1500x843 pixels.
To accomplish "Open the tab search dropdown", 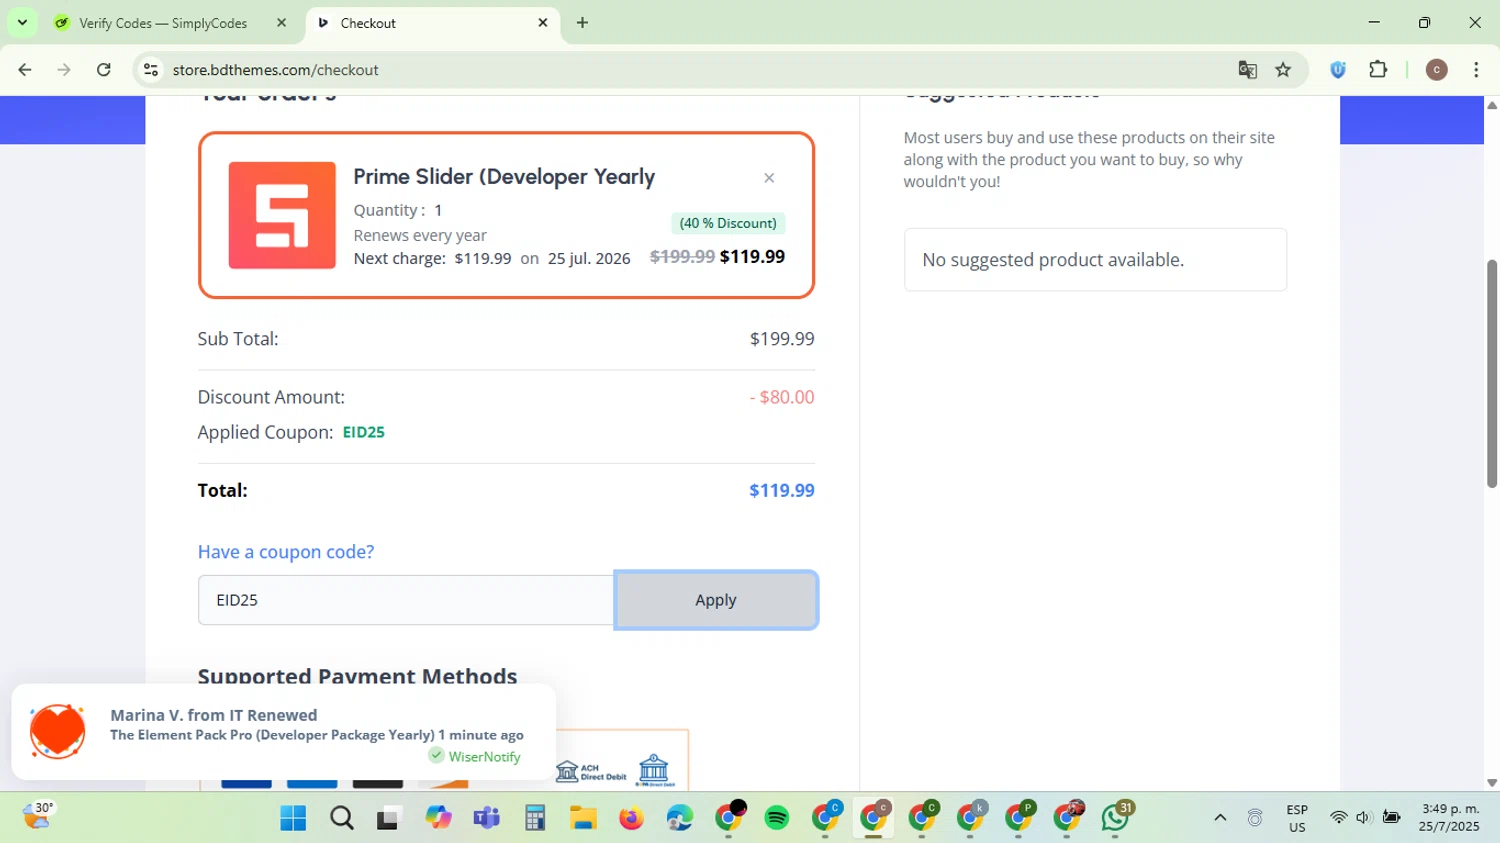I will click(22, 23).
